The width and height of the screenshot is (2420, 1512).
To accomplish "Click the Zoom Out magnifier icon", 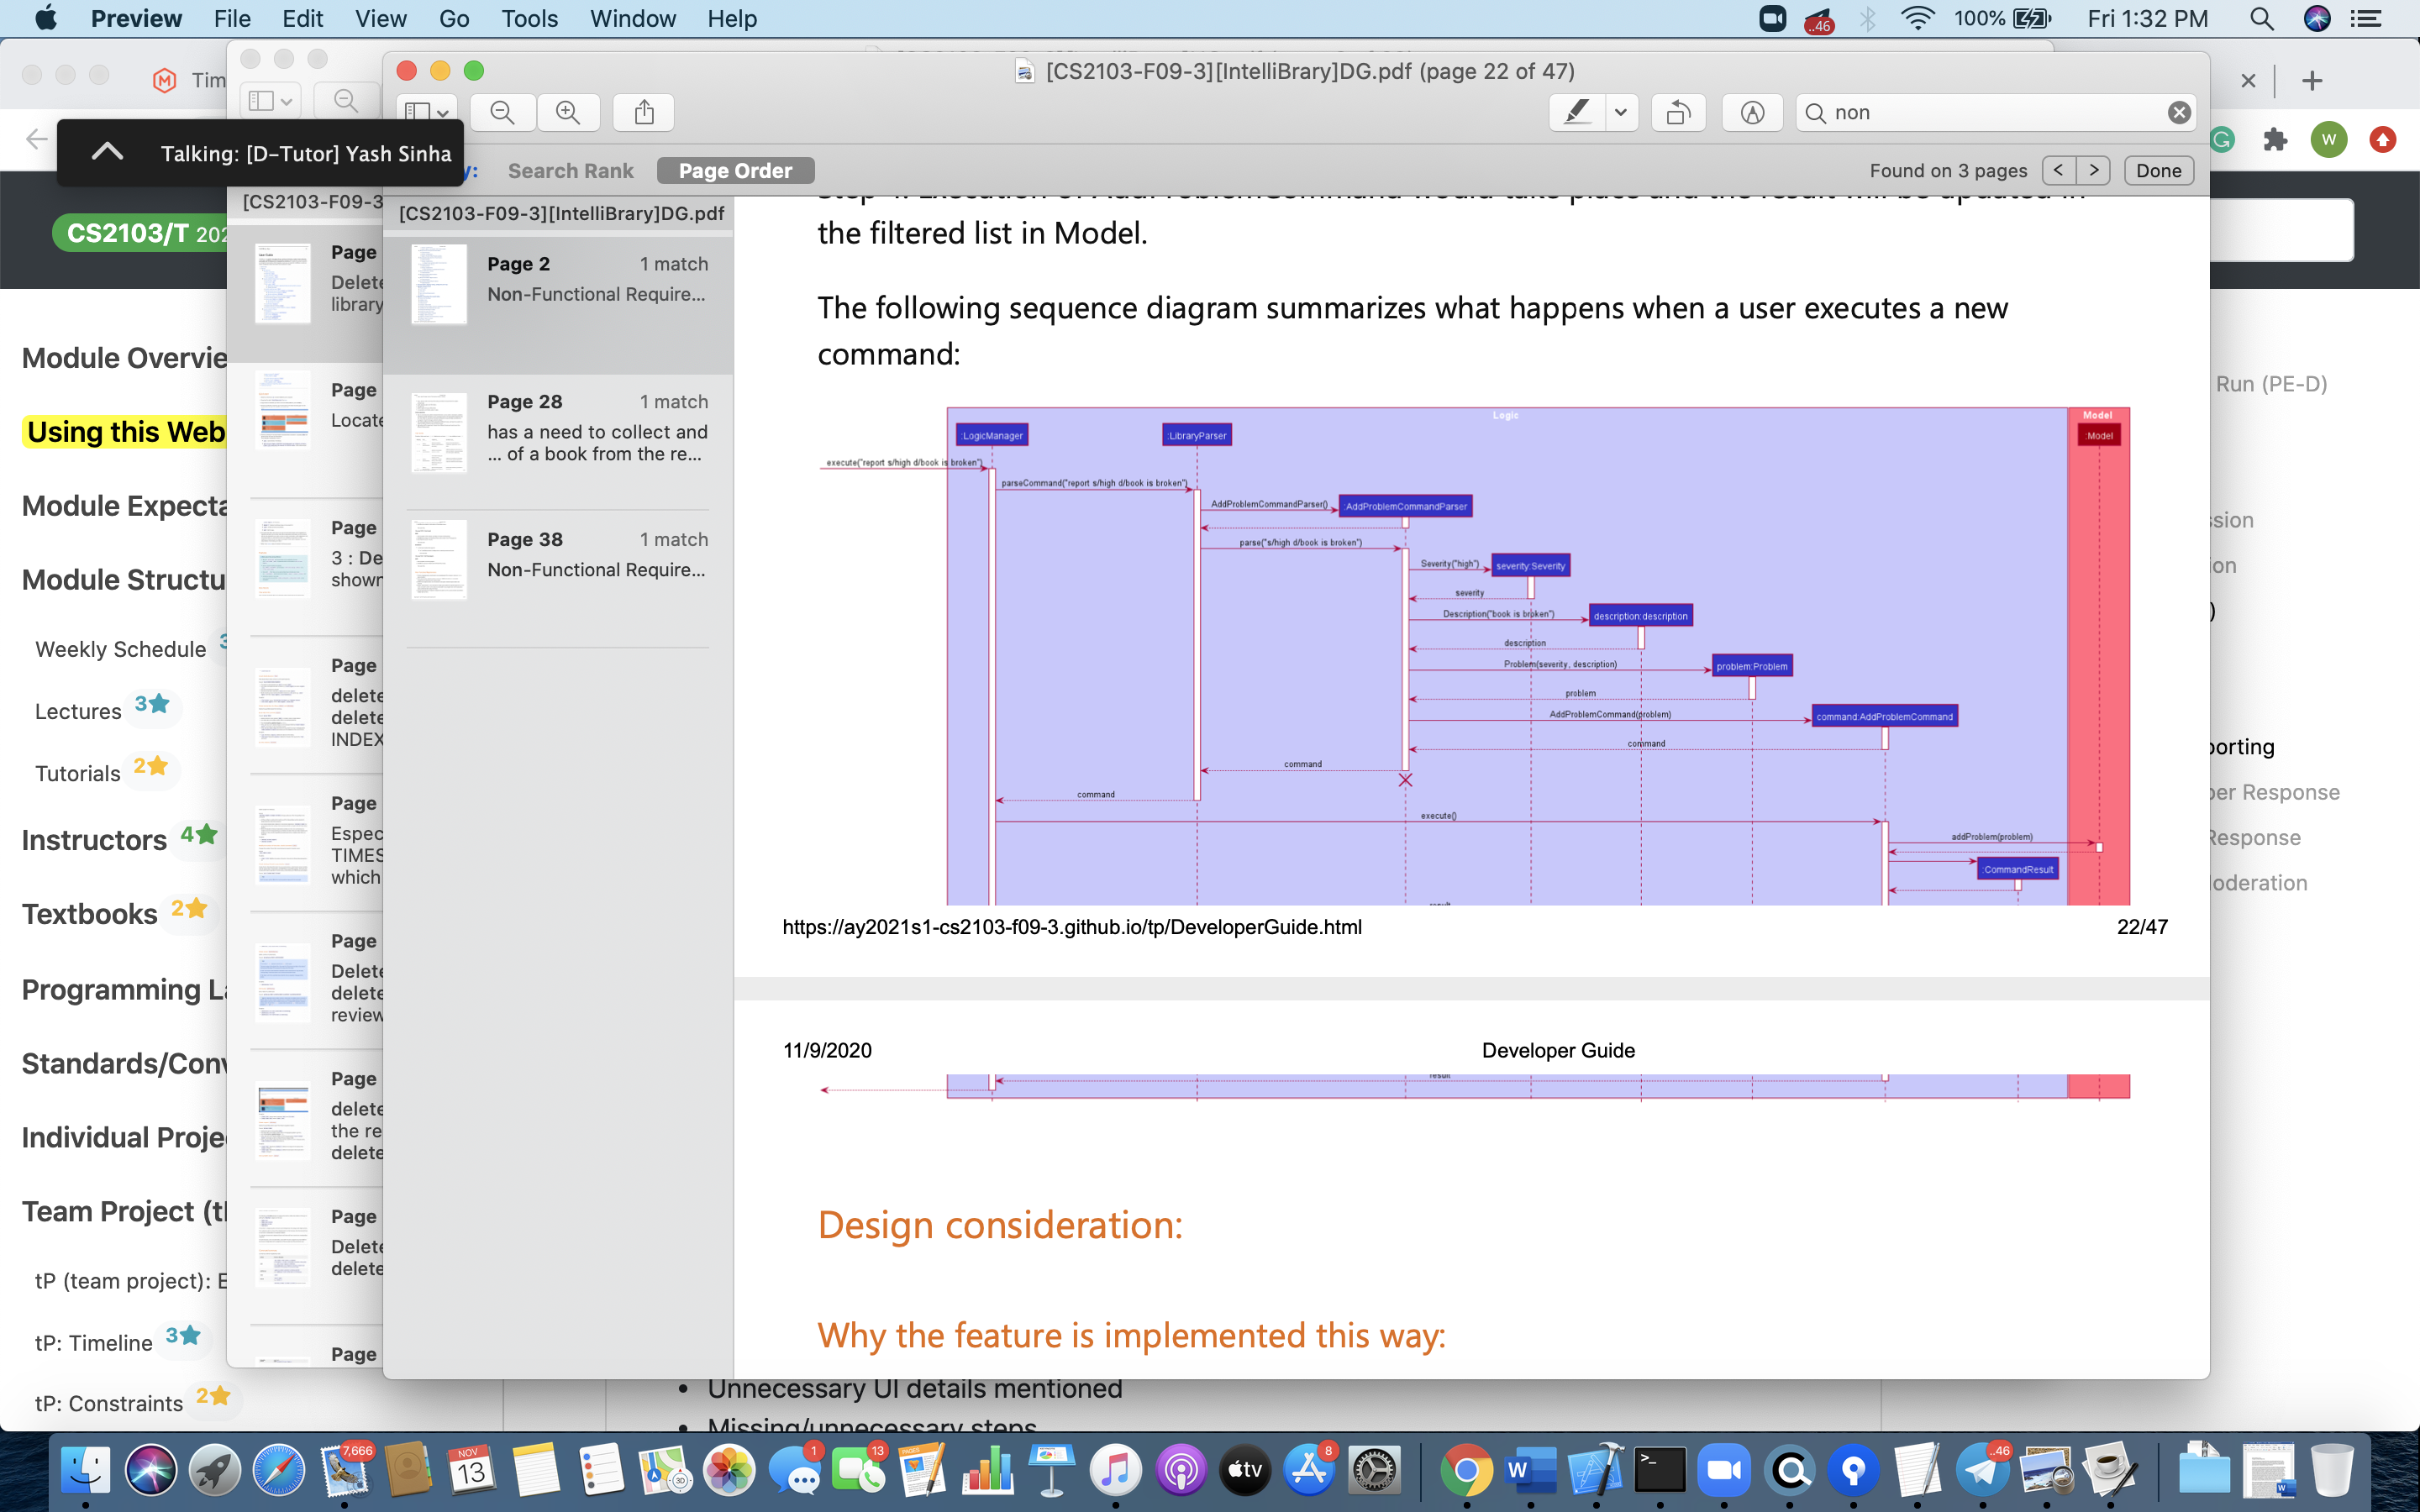I will (x=503, y=112).
